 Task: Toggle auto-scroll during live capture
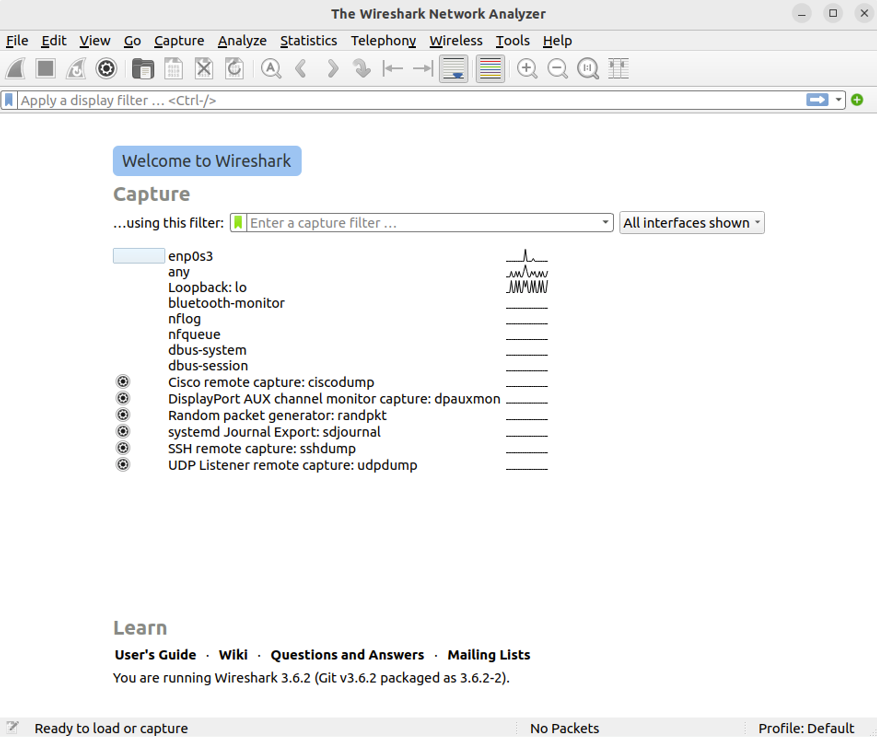click(x=454, y=69)
